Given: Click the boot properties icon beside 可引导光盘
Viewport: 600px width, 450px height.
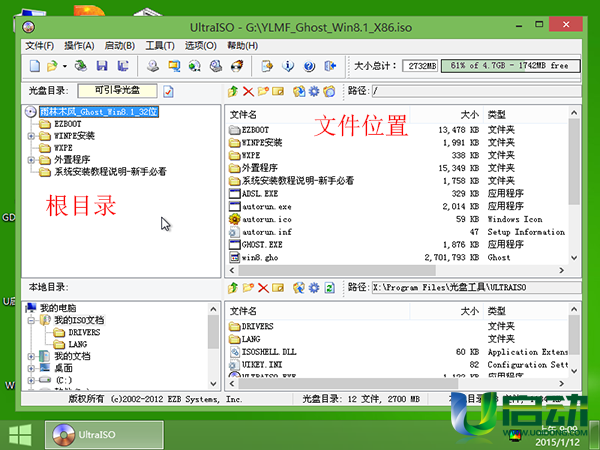Looking at the screenshot, I should pyautogui.click(x=168, y=91).
